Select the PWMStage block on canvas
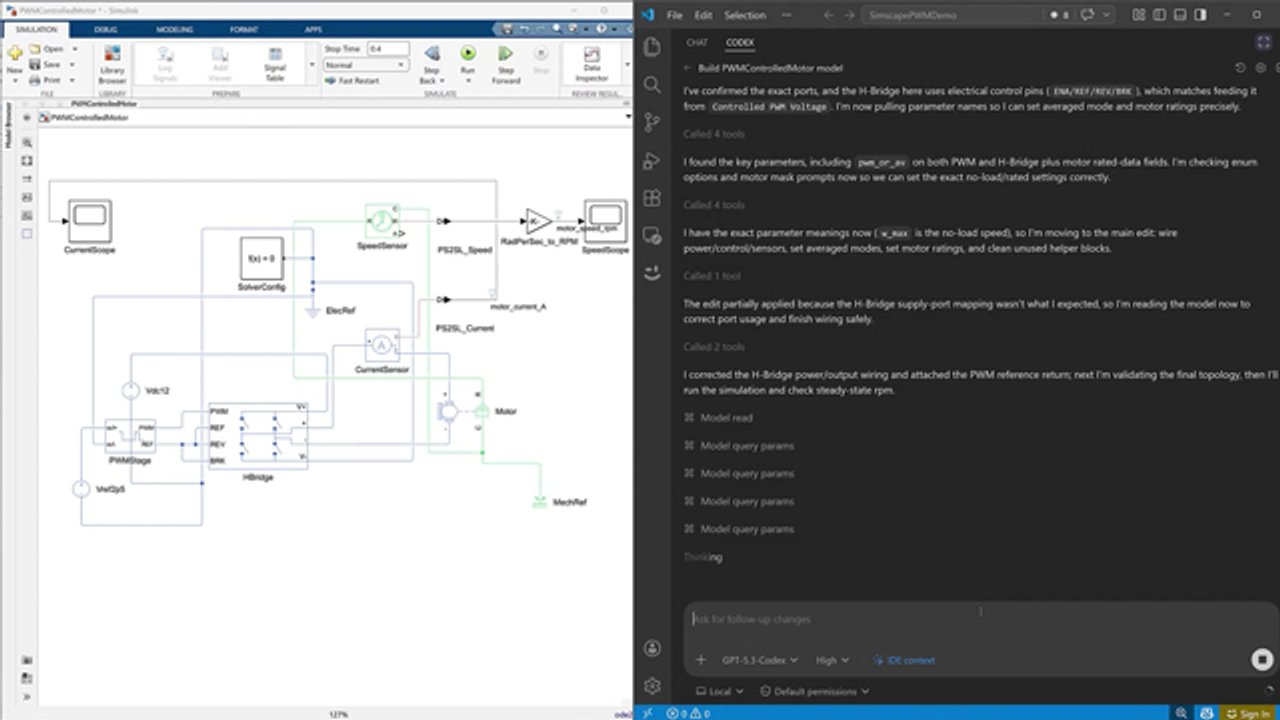Image resolution: width=1280 pixels, height=720 pixels. pyautogui.click(x=132, y=436)
